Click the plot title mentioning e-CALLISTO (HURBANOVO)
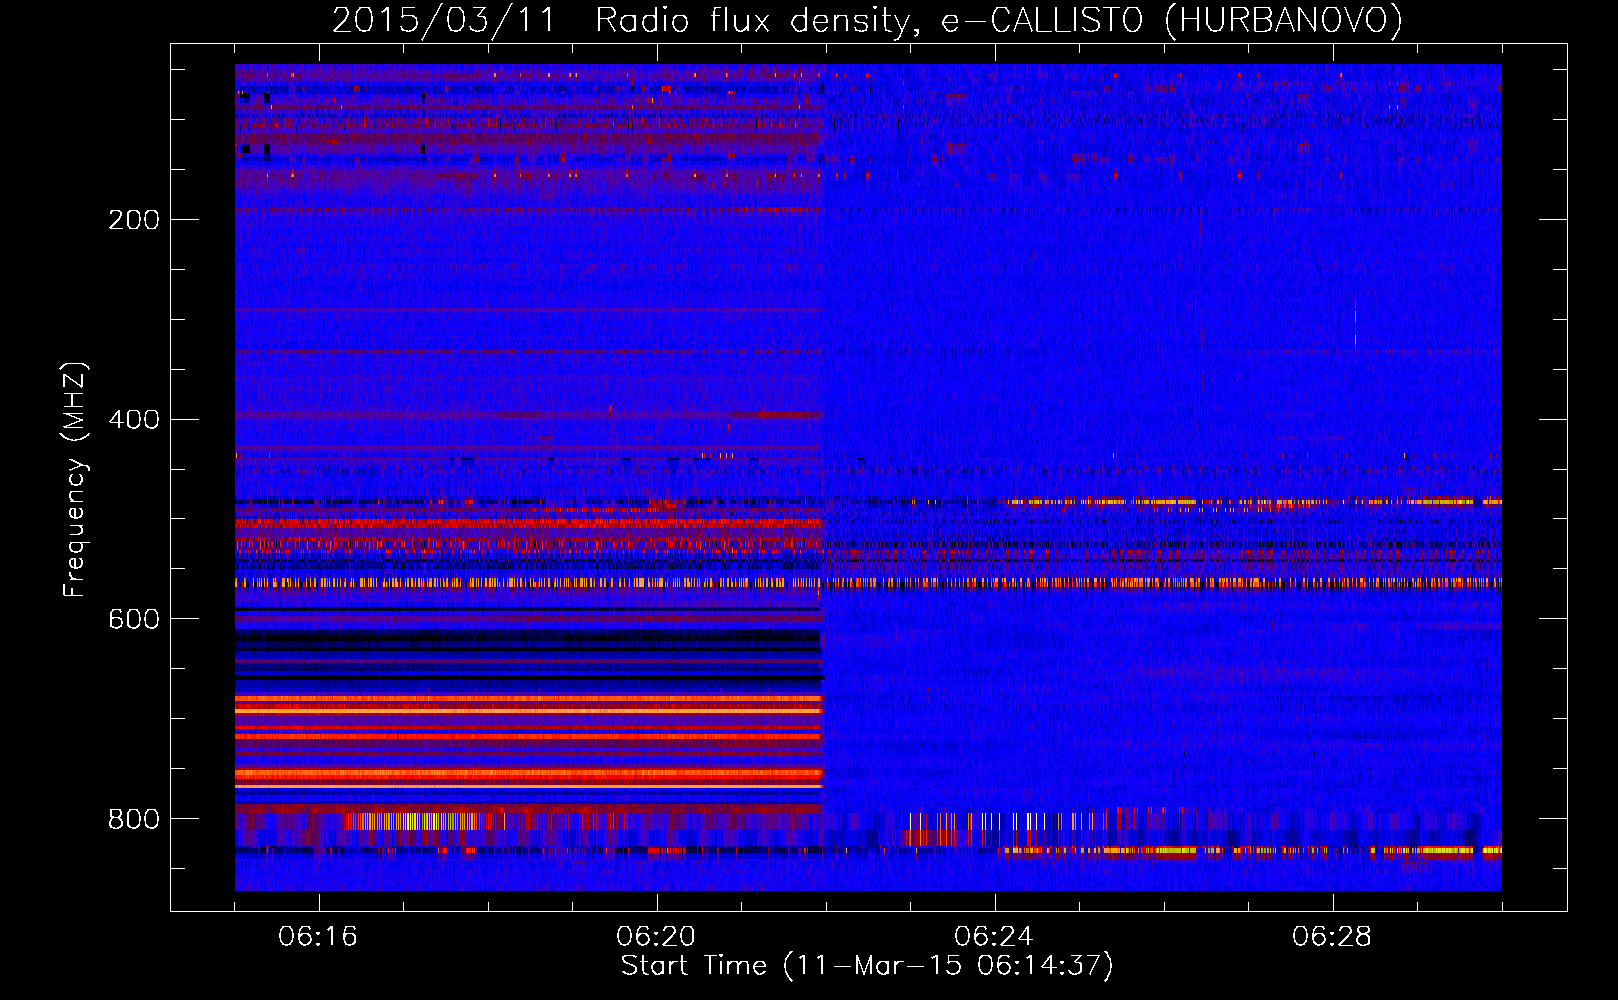Viewport: 1618px width, 1000px height. (867, 20)
